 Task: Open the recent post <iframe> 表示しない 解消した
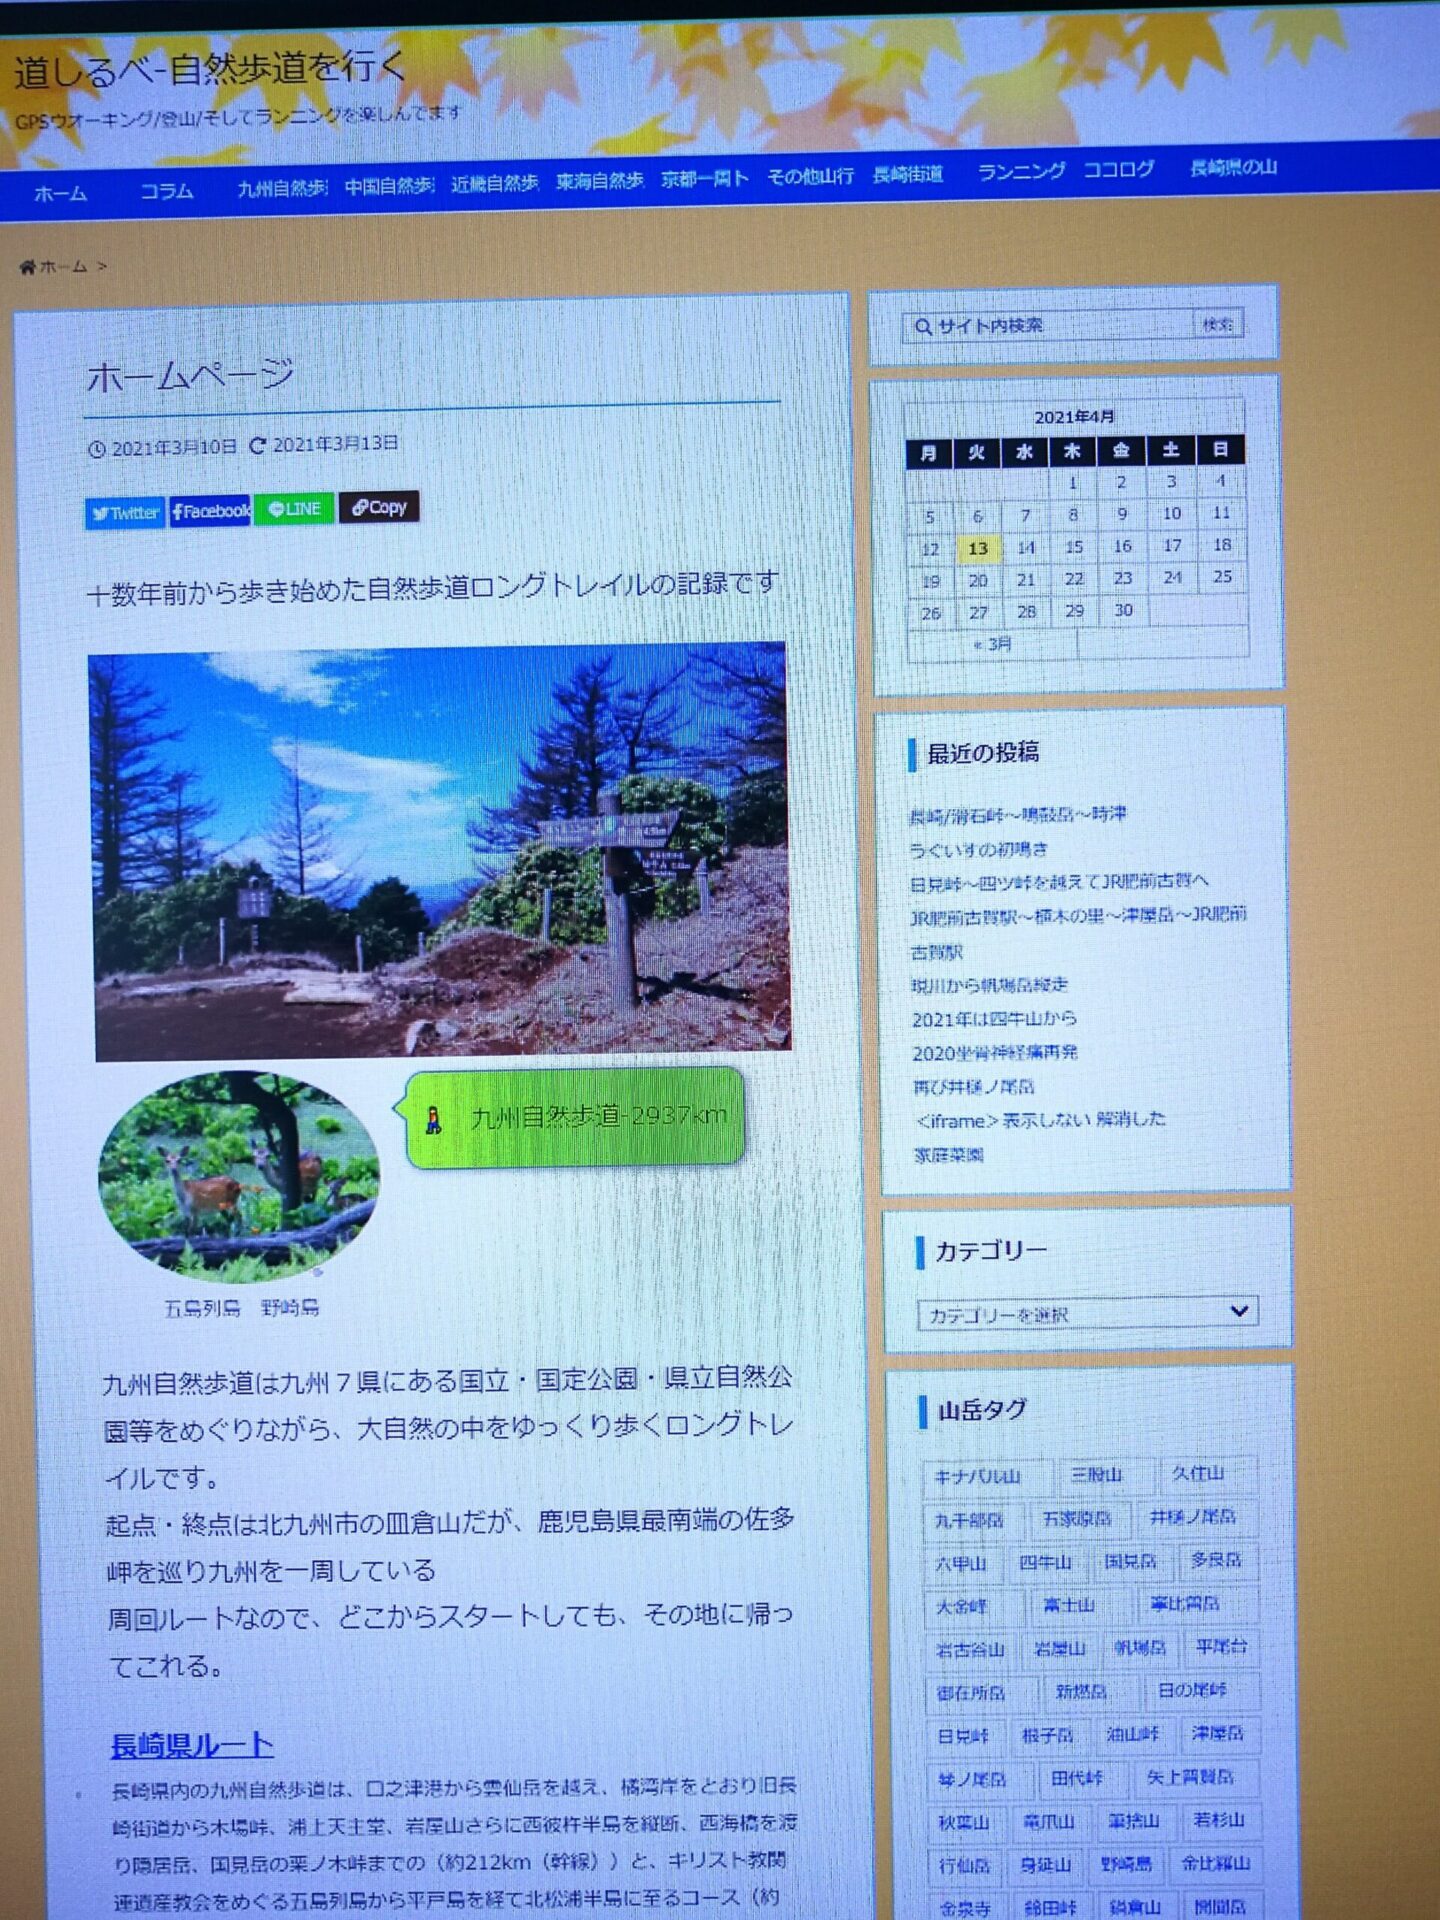[1040, 1119]
